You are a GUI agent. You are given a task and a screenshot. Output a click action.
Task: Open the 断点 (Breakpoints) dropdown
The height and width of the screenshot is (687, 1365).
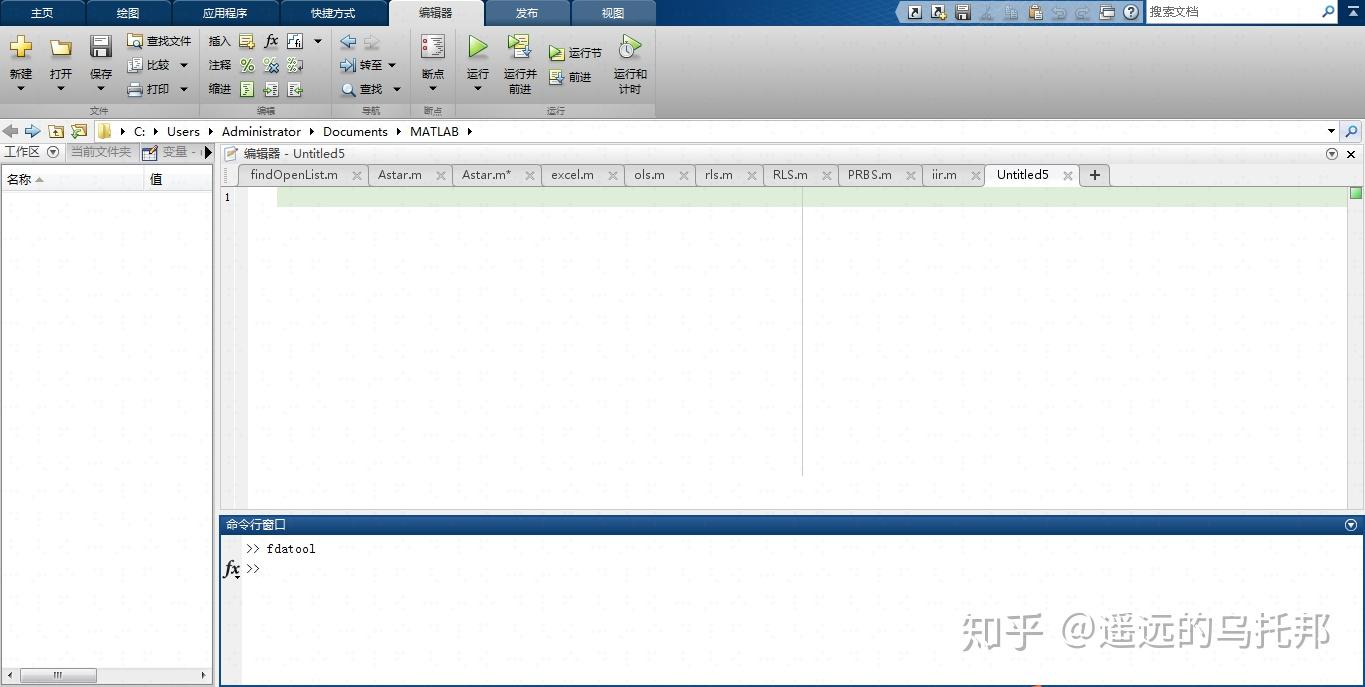pyautogui.click(x=432, y=88)
